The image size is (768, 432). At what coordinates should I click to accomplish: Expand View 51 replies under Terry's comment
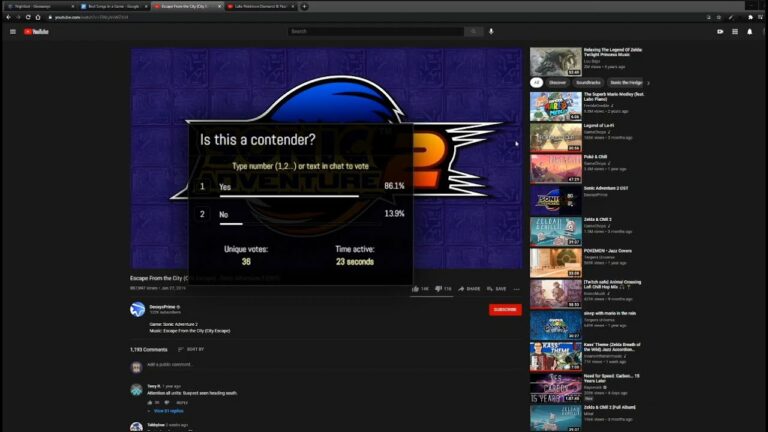[168, 410]
